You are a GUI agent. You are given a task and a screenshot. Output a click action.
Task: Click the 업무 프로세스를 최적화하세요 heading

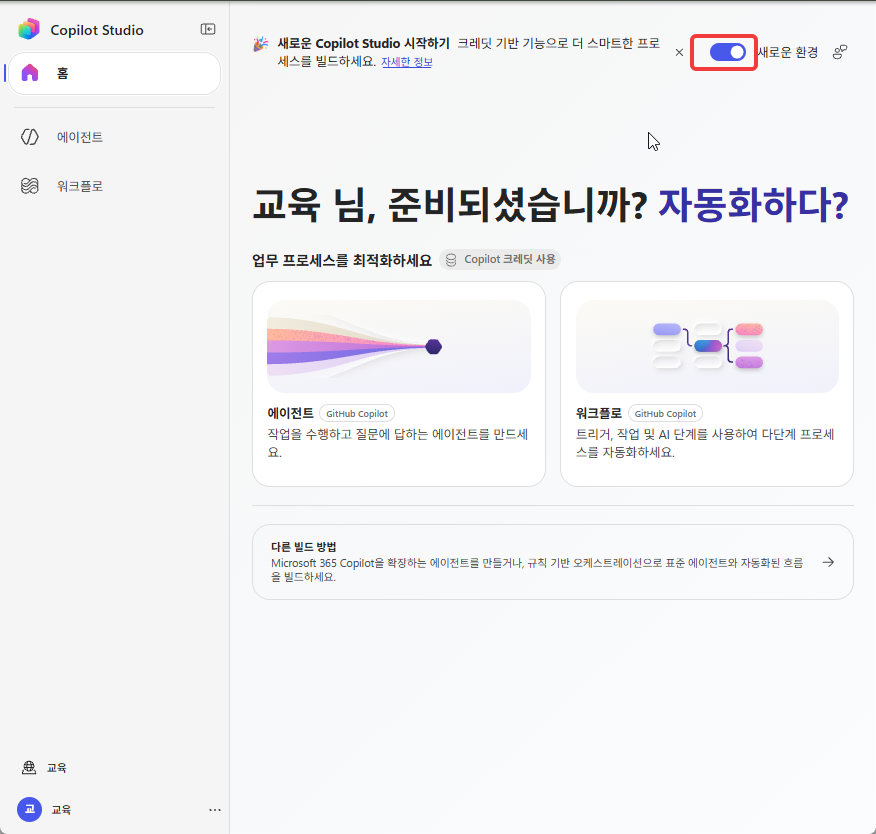pyautogui.click(x=342, y=260)
